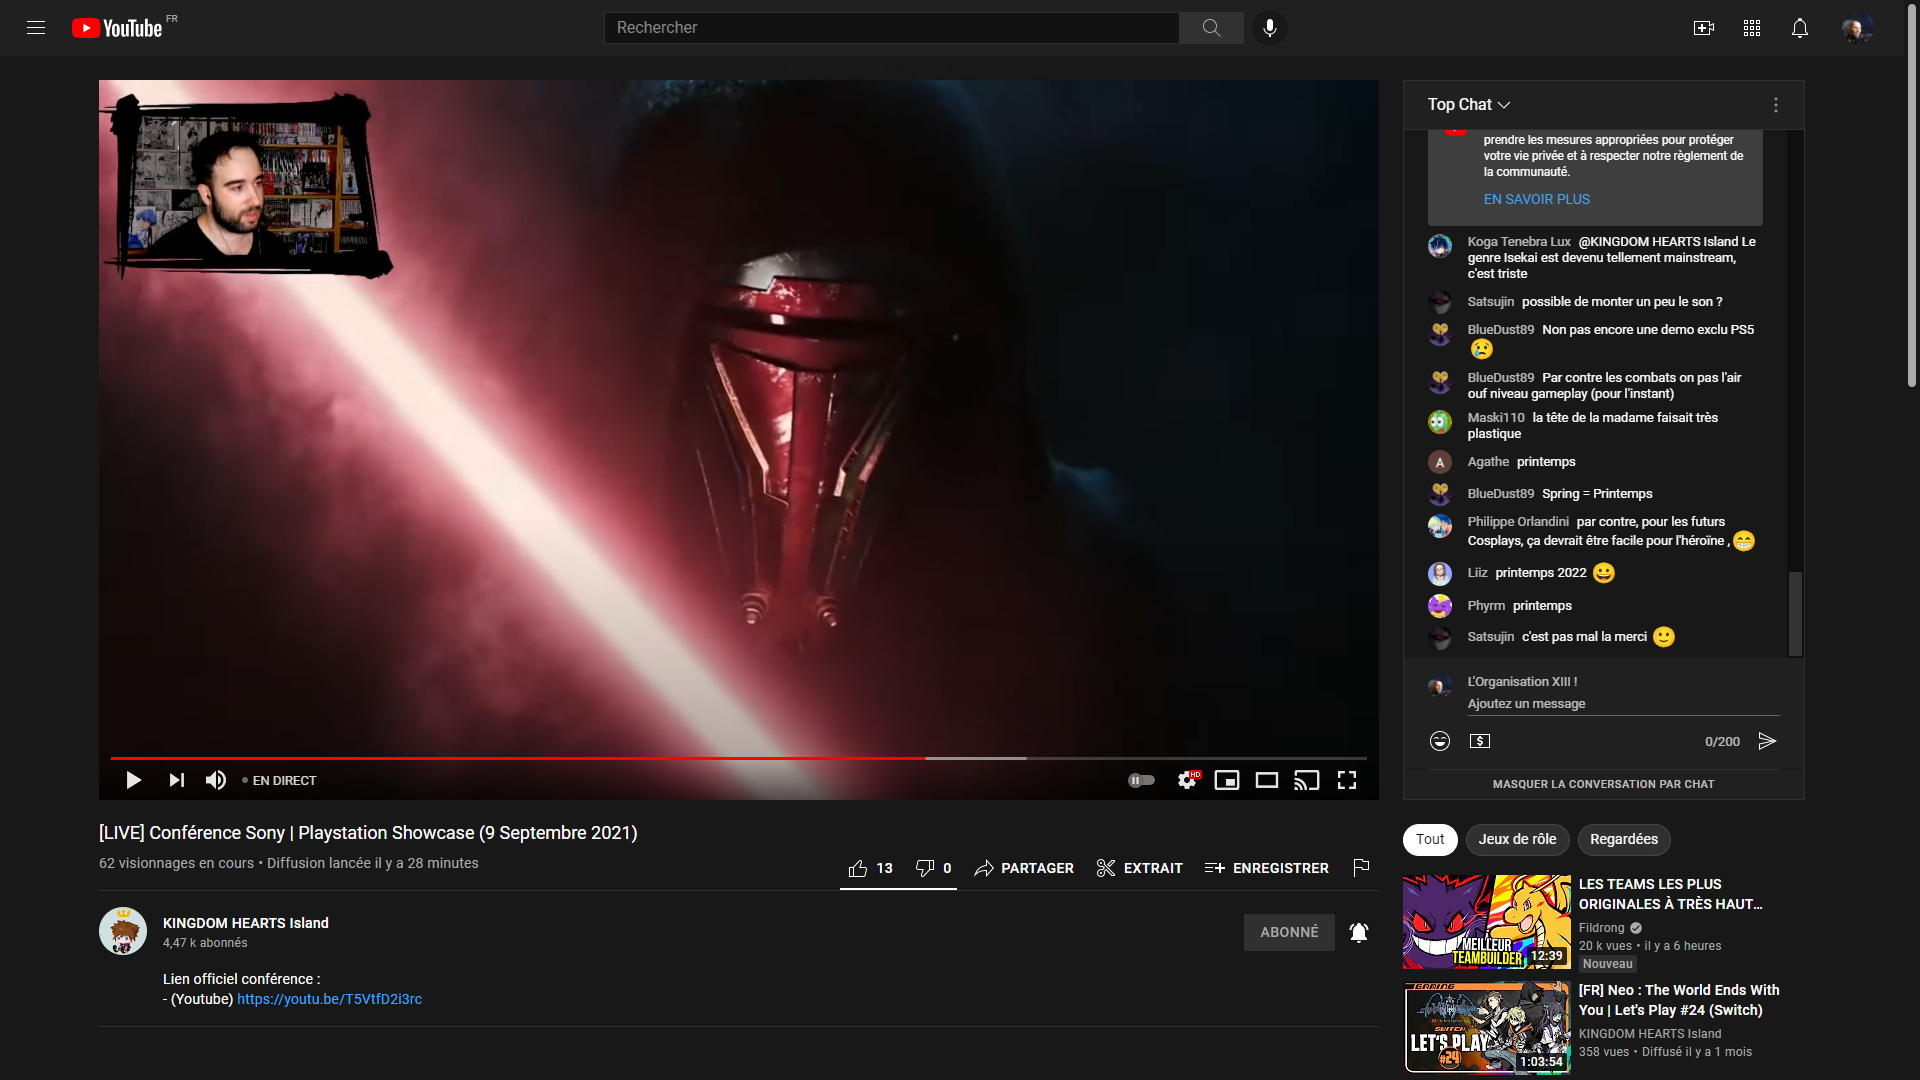Expand the Top Chat dropdown

point(1469,104)
